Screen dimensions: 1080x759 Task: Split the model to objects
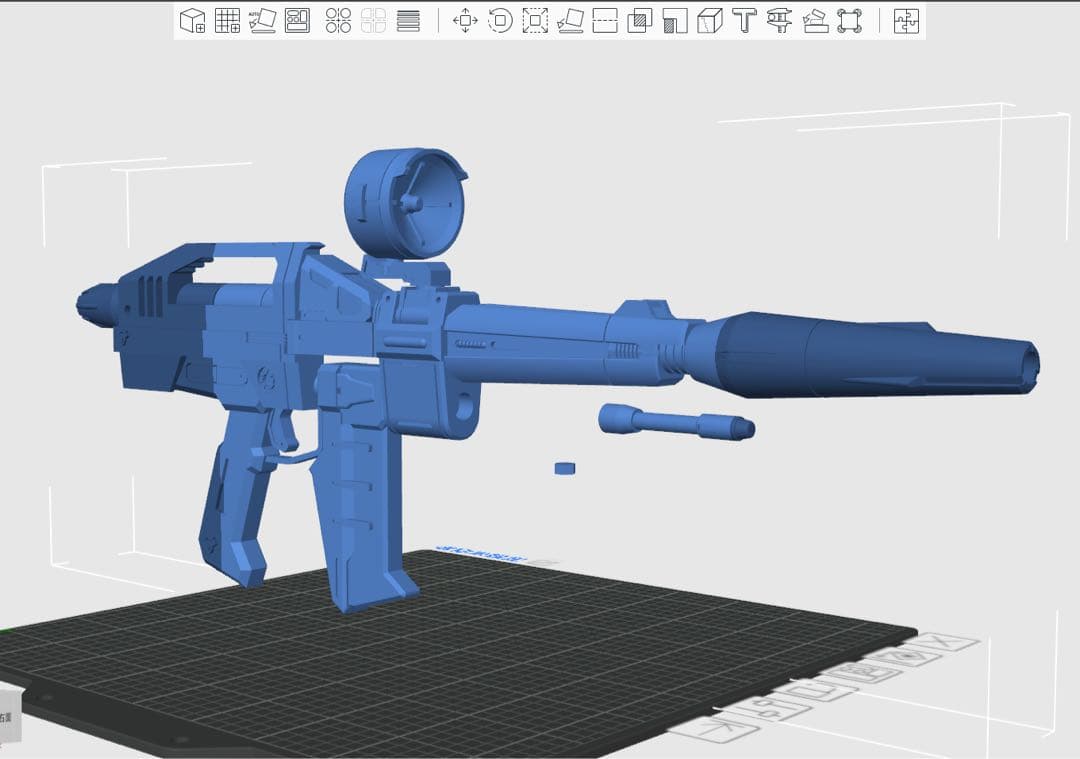tap(339, 21)
